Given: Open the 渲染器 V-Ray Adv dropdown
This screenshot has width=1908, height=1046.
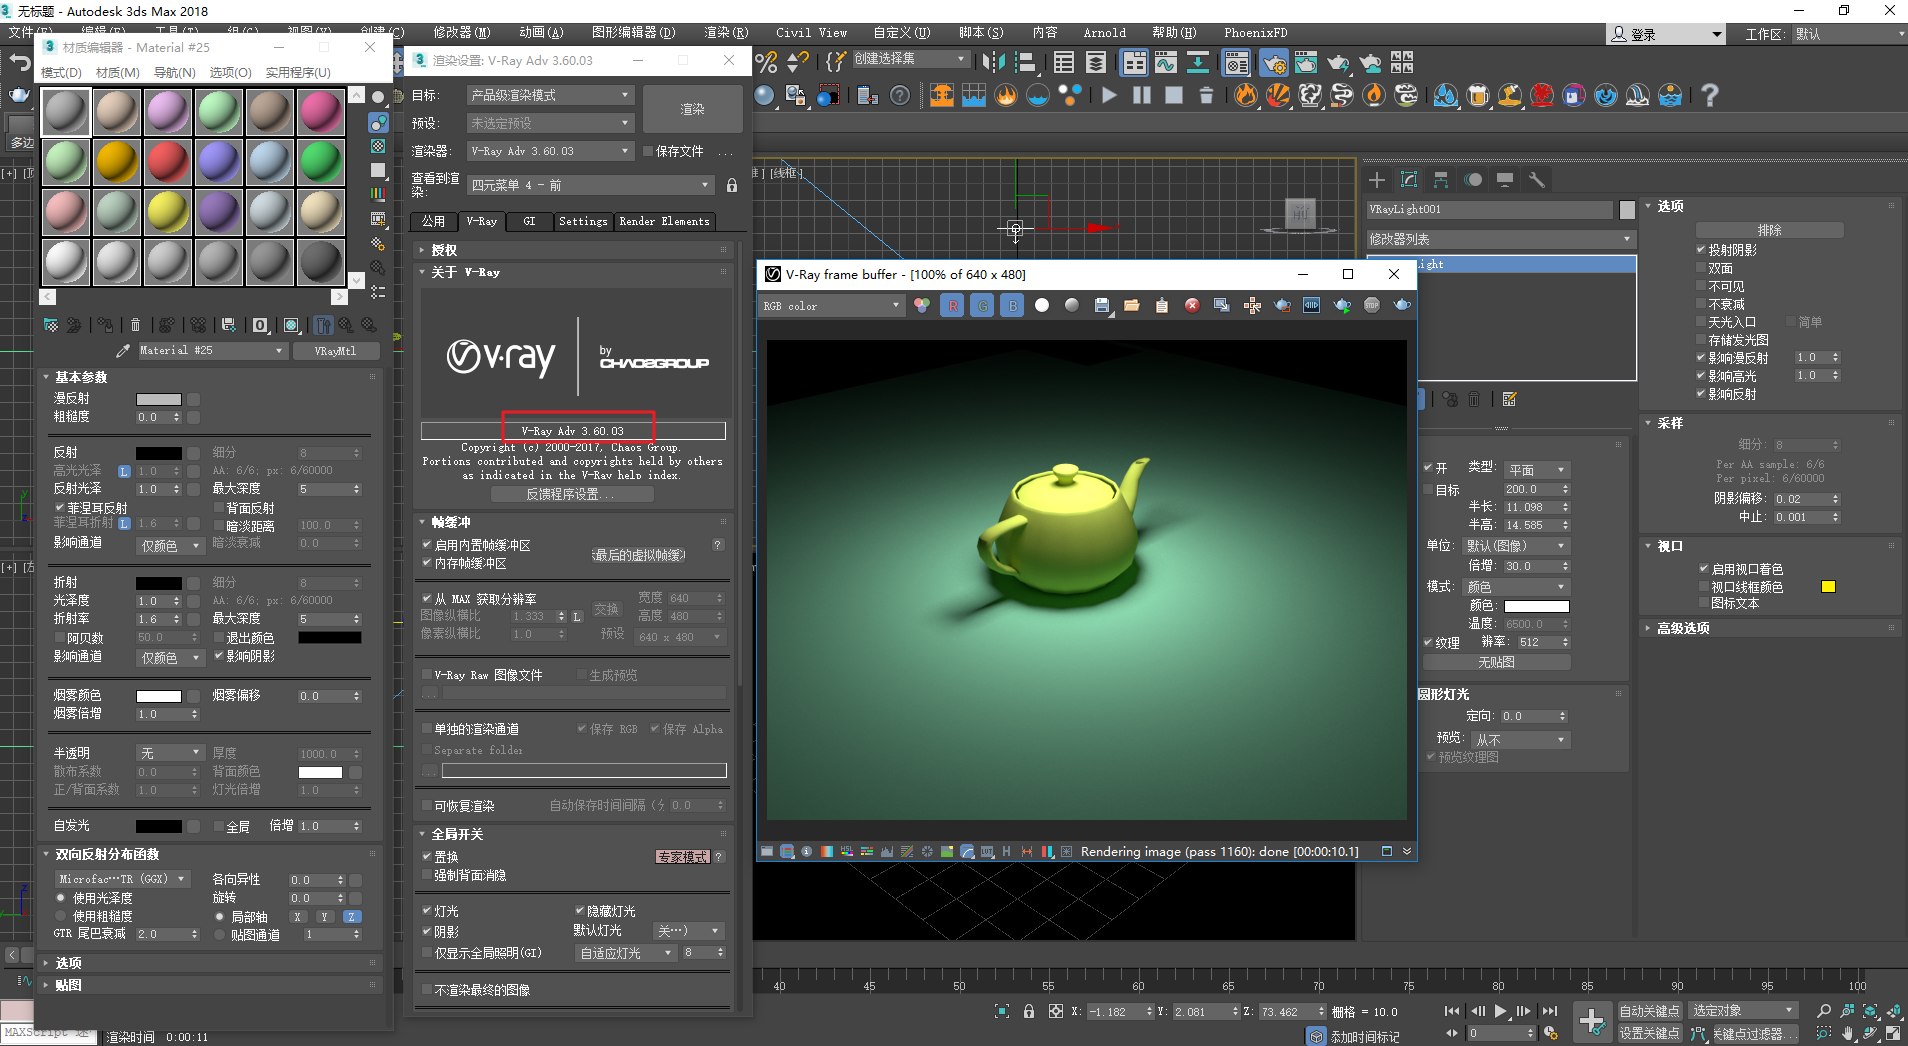Looking at the screenshot, I should 550,151.
